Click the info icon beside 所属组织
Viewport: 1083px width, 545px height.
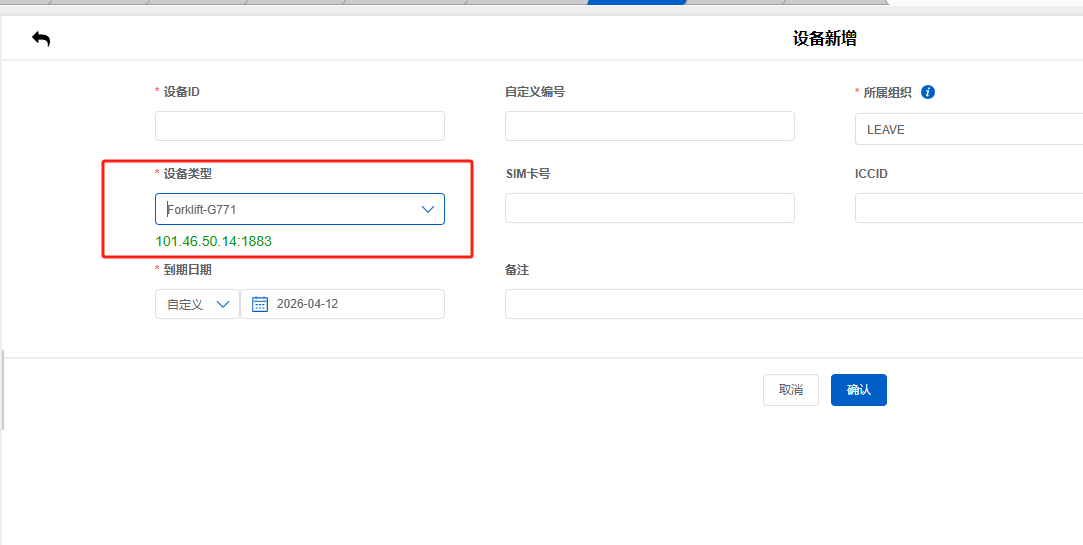tap(927, 92)
